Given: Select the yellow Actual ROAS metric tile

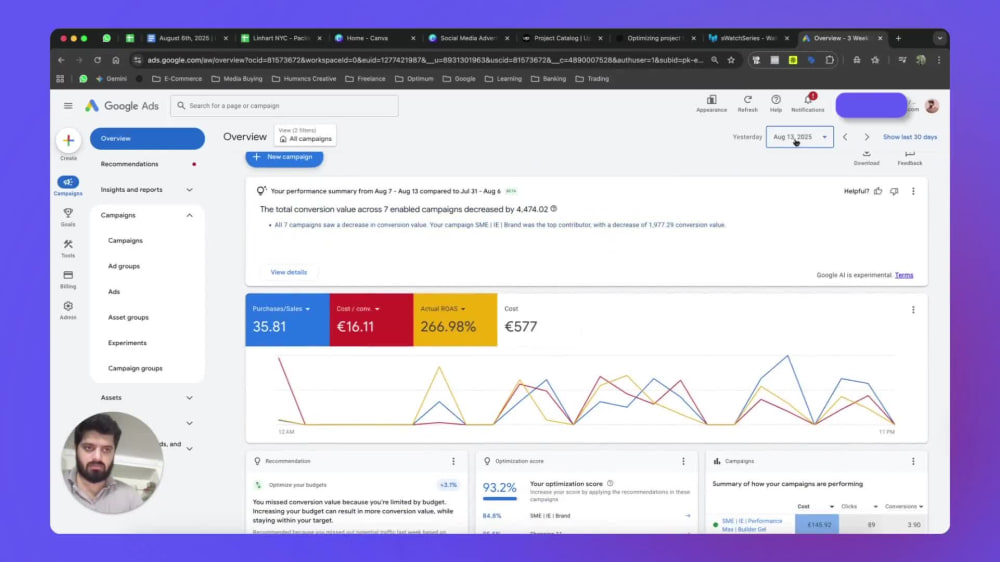Looking at the screenshot, I should [455, 320].
